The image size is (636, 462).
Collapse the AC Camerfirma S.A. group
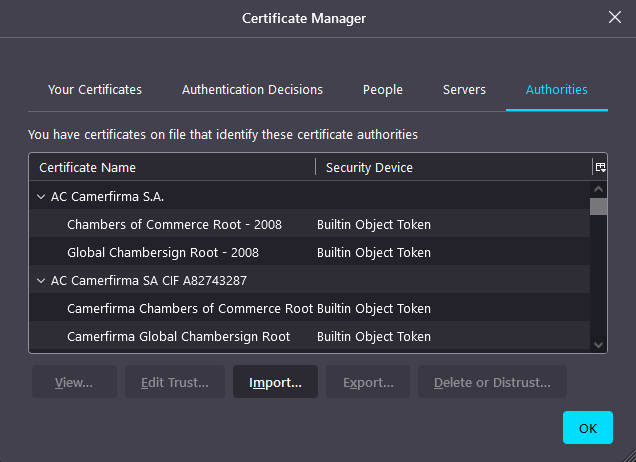pyautogui.click(x=41, y=197)
